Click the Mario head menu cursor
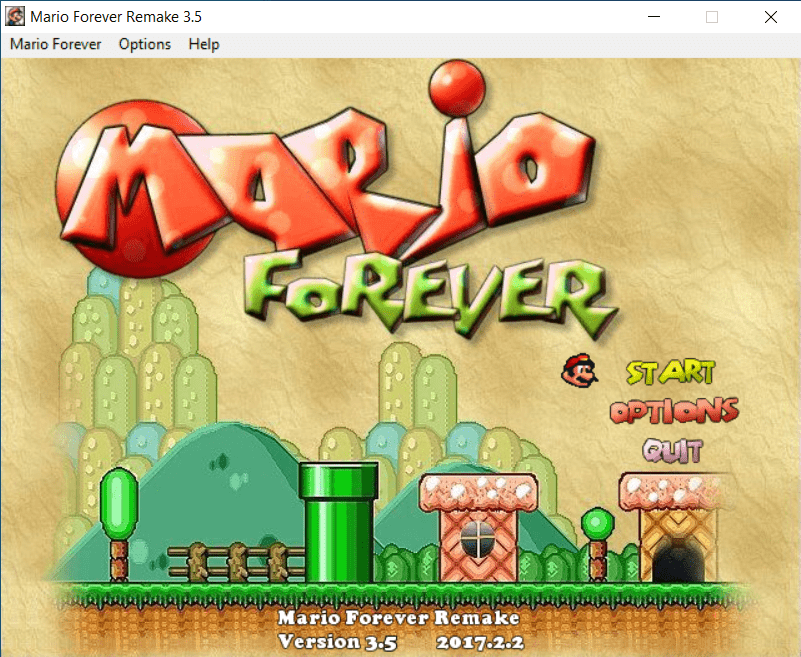 click(x=579, y=370)
